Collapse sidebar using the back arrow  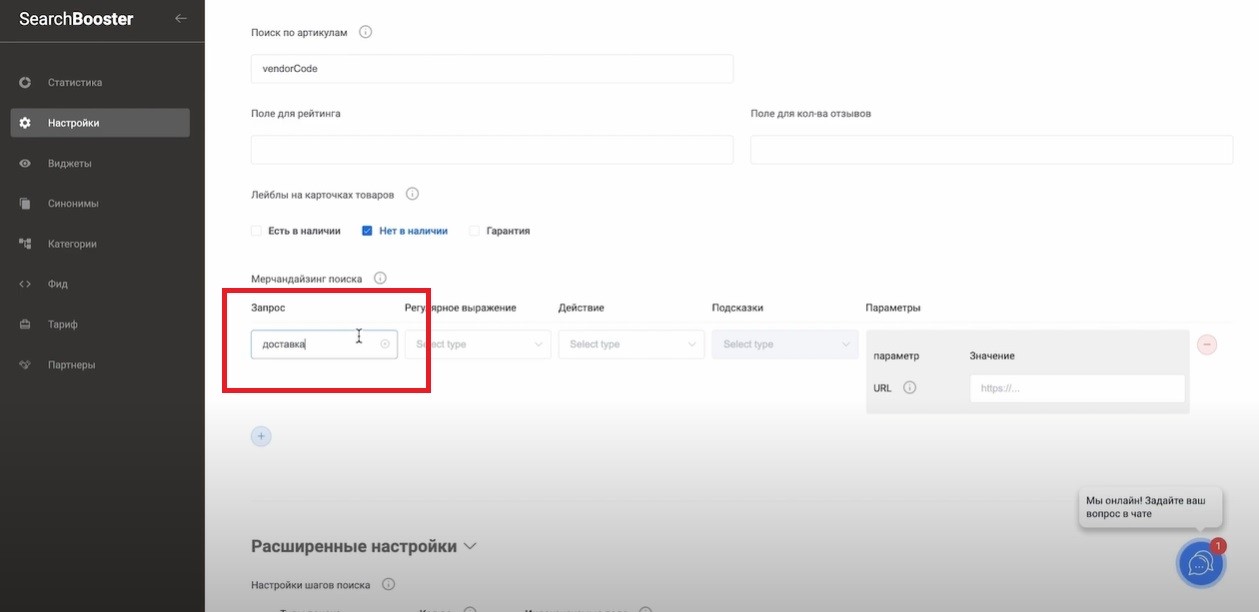(x=180, y=18)
